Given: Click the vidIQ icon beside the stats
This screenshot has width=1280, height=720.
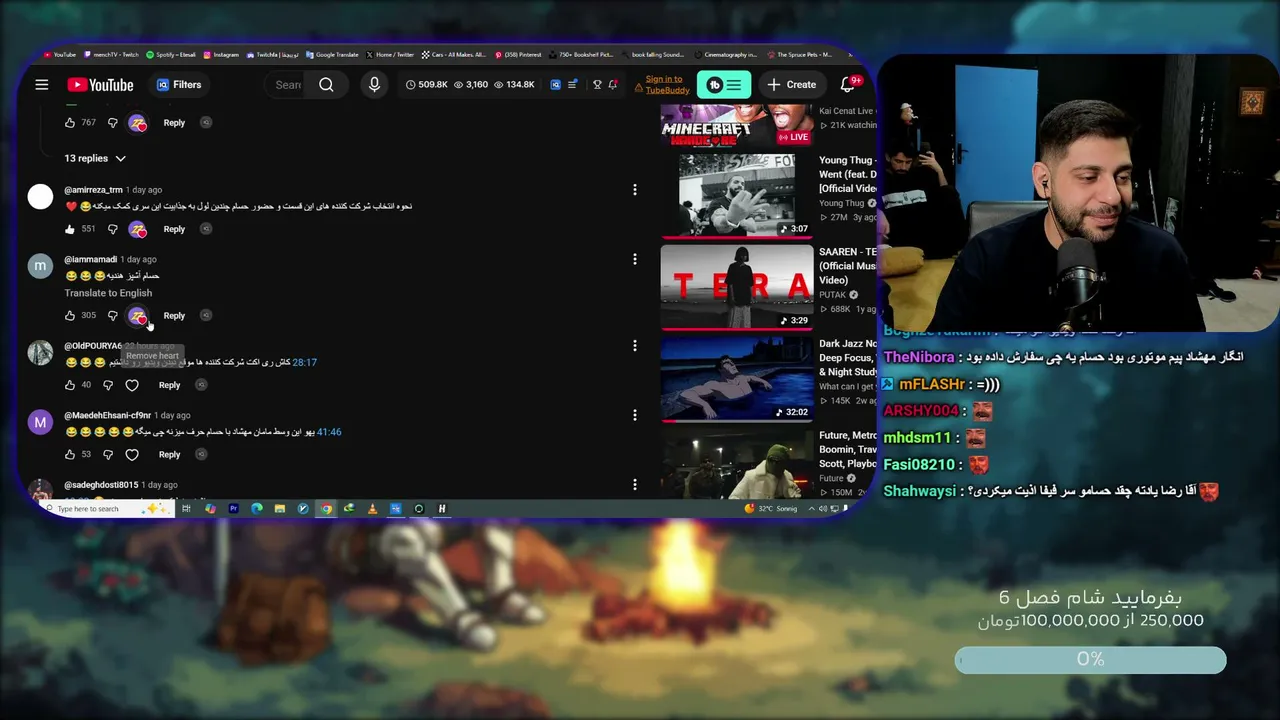Looking at the screenshot, I should point(556,85).
